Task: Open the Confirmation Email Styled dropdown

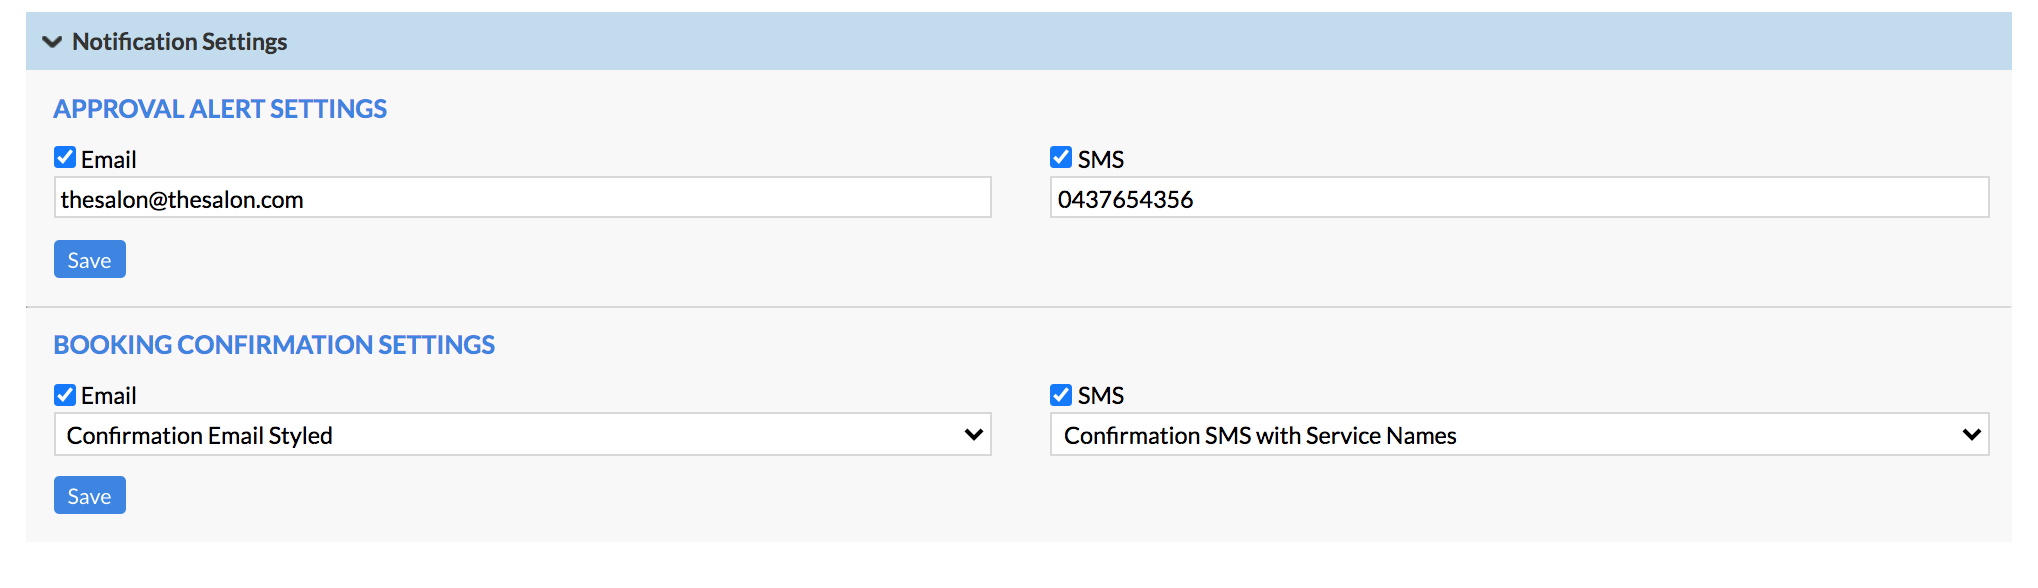Action: click(x=522, y=435)
